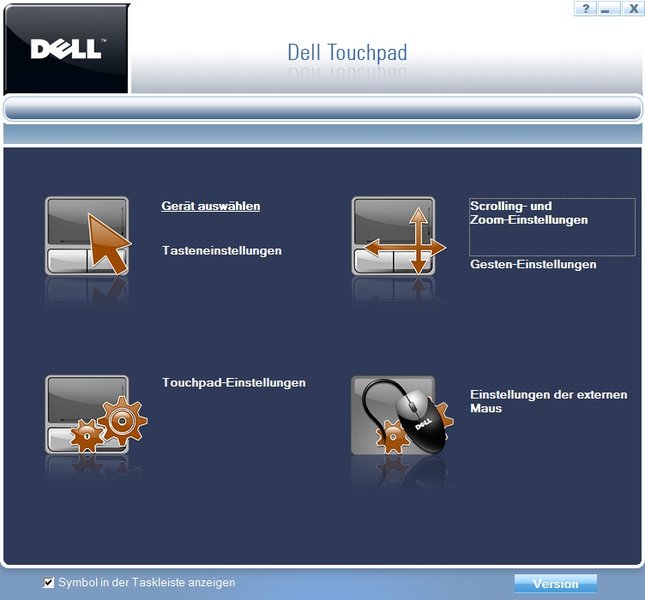Click the 'Symbol in der Taskleiste anzeigen' label
The width and height of the screenshot is (645, 600).
pyautogui.click(x=146, y=582)
